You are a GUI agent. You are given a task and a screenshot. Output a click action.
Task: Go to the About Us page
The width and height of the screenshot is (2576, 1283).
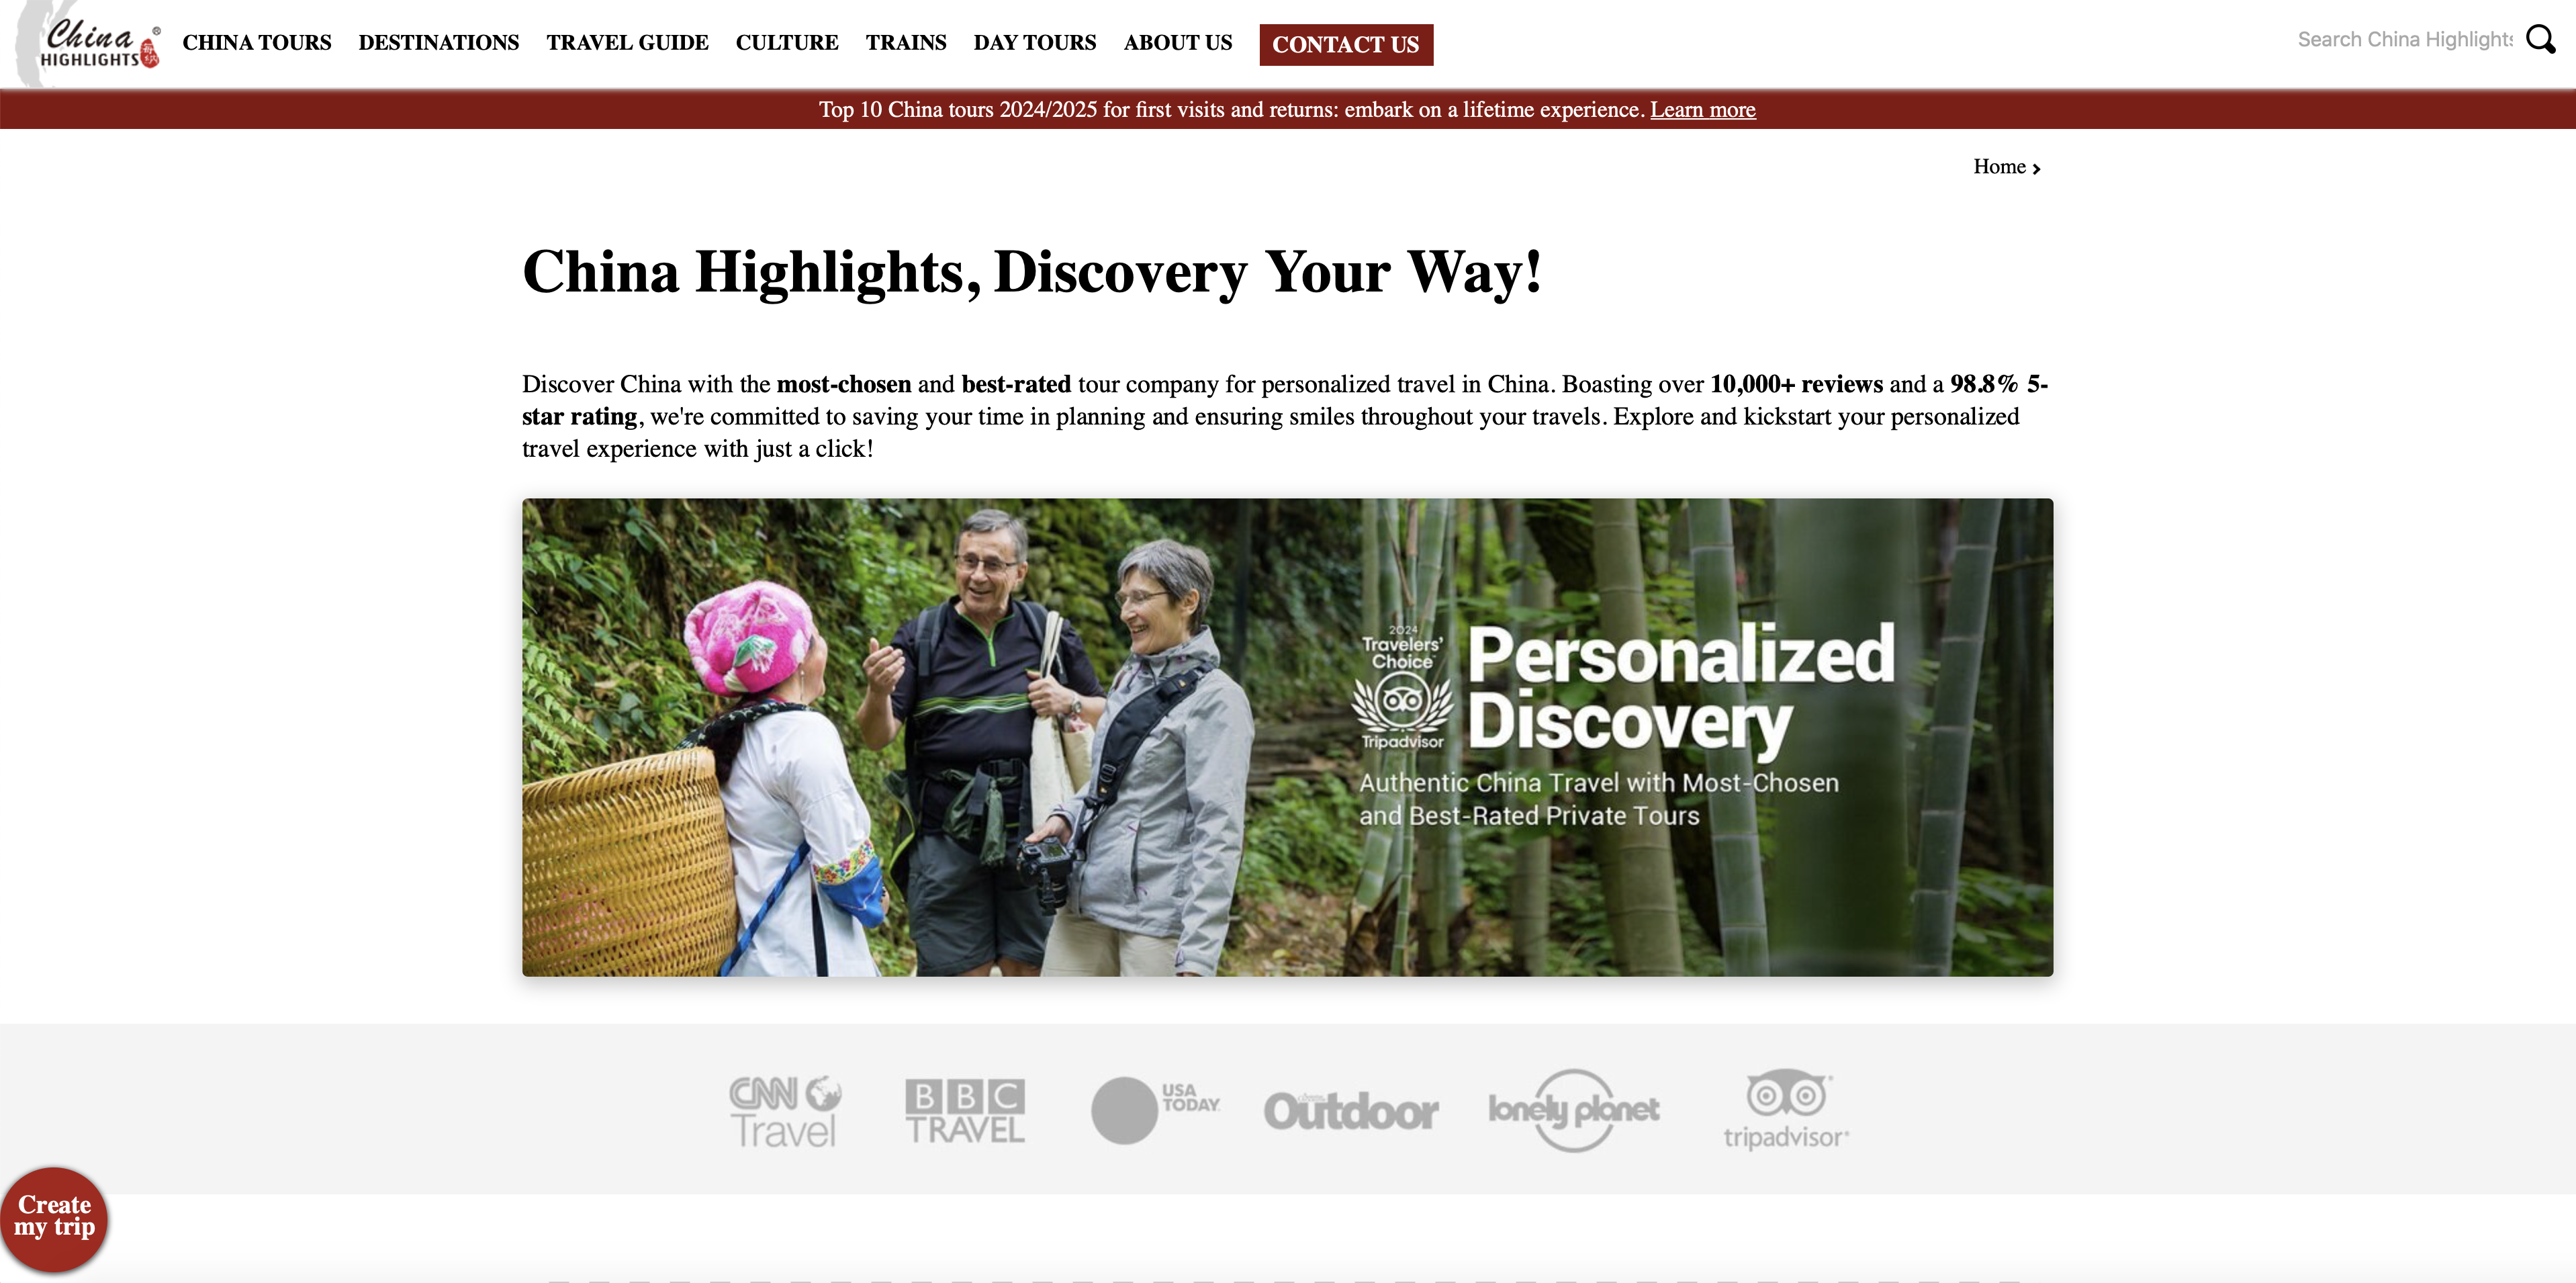1178,42
